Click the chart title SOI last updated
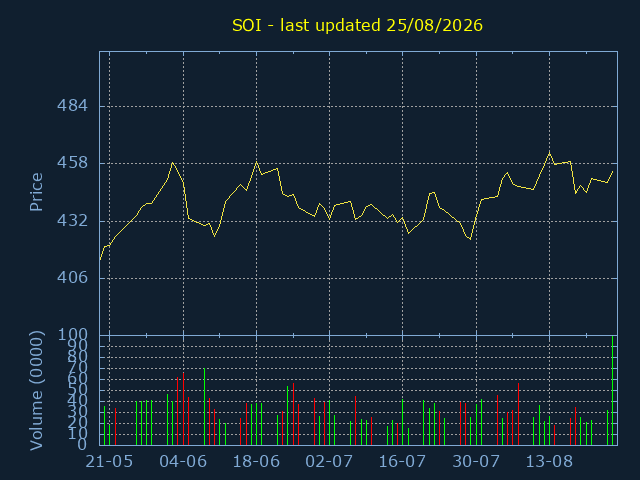Viewport: 640px width, 480px height. click(357, 25)
